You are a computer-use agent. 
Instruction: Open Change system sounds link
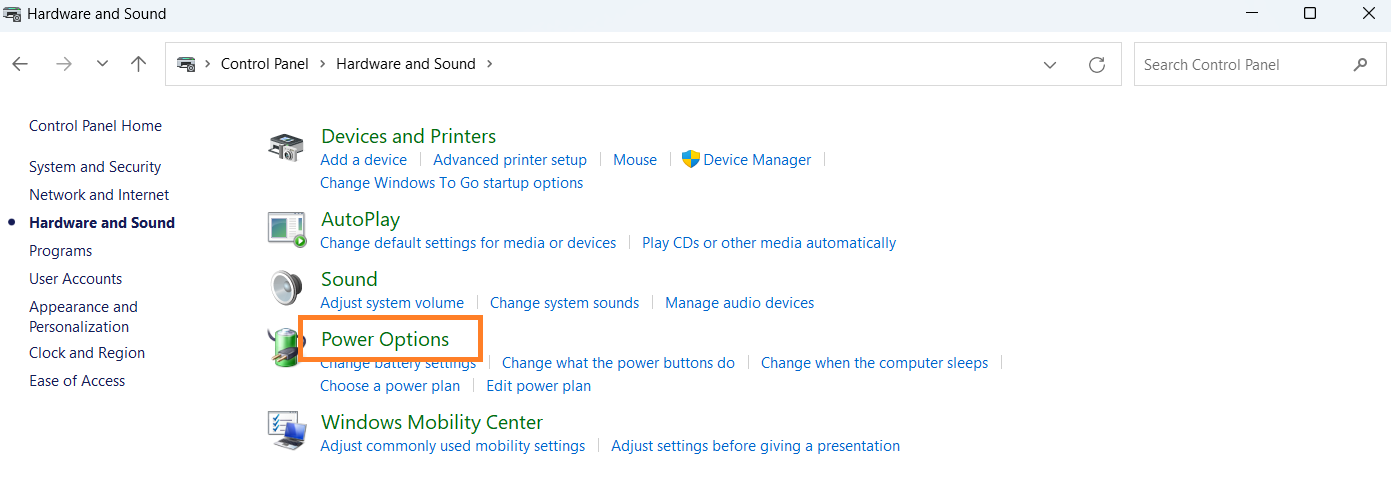click(x=564, y=303)
